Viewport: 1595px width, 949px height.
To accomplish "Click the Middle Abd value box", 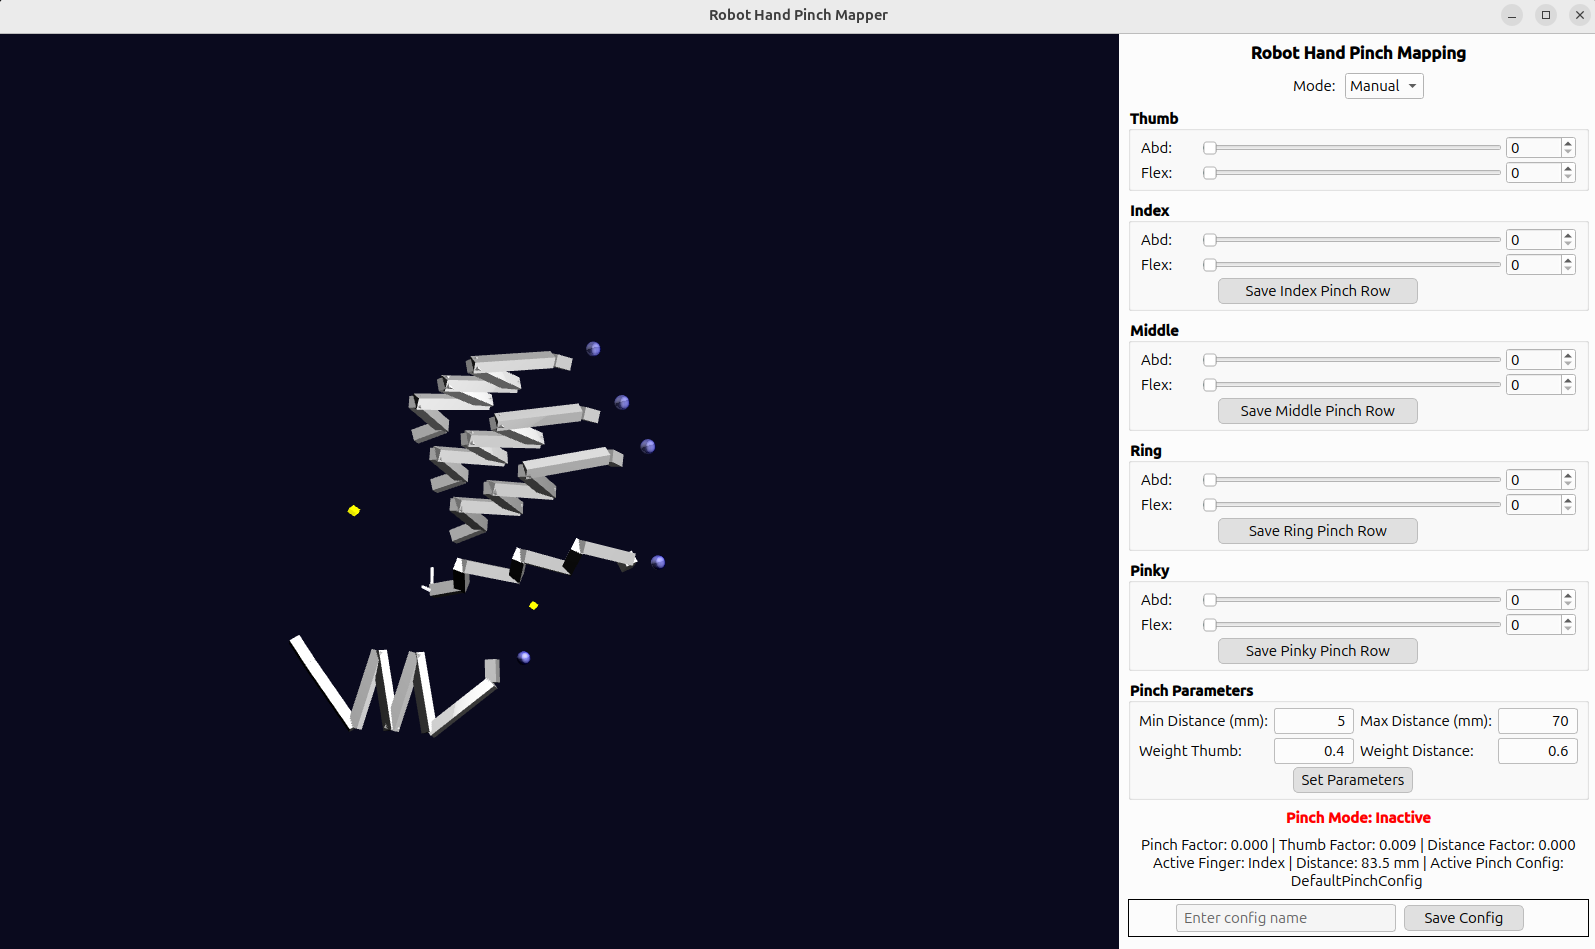I will [x=1534, y=360].
